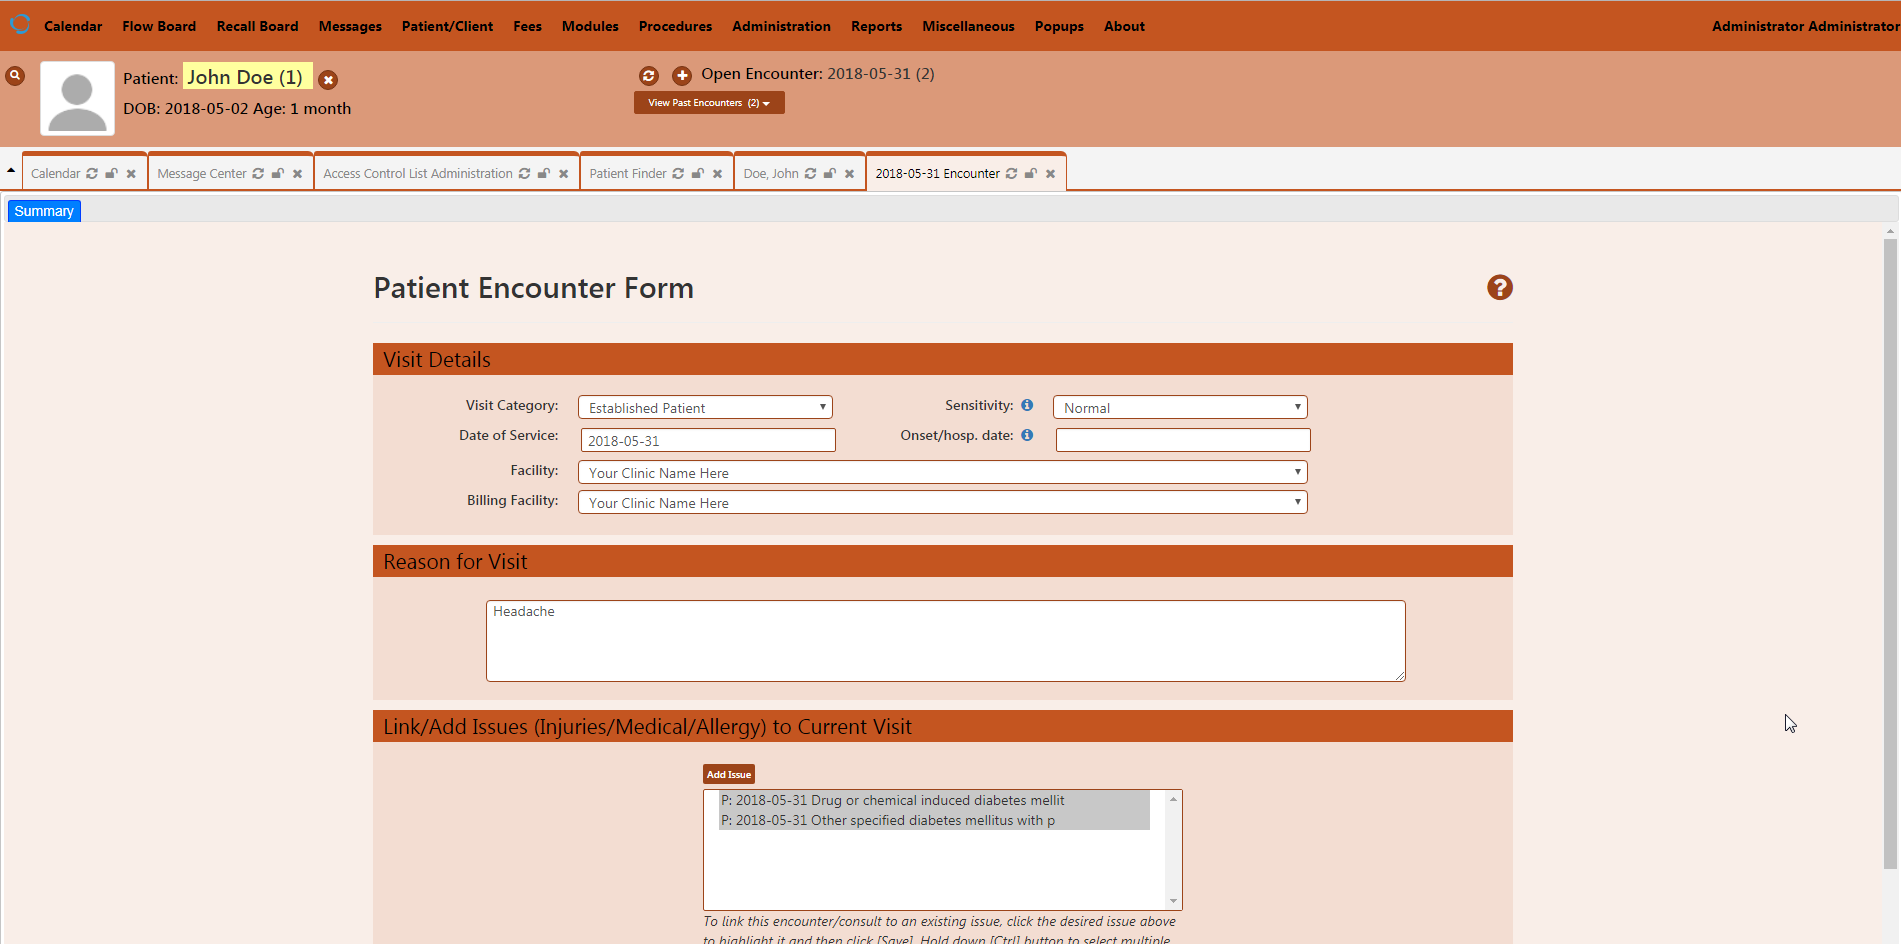Toggle the lock on the Doe, John tab

click(829, 172)
